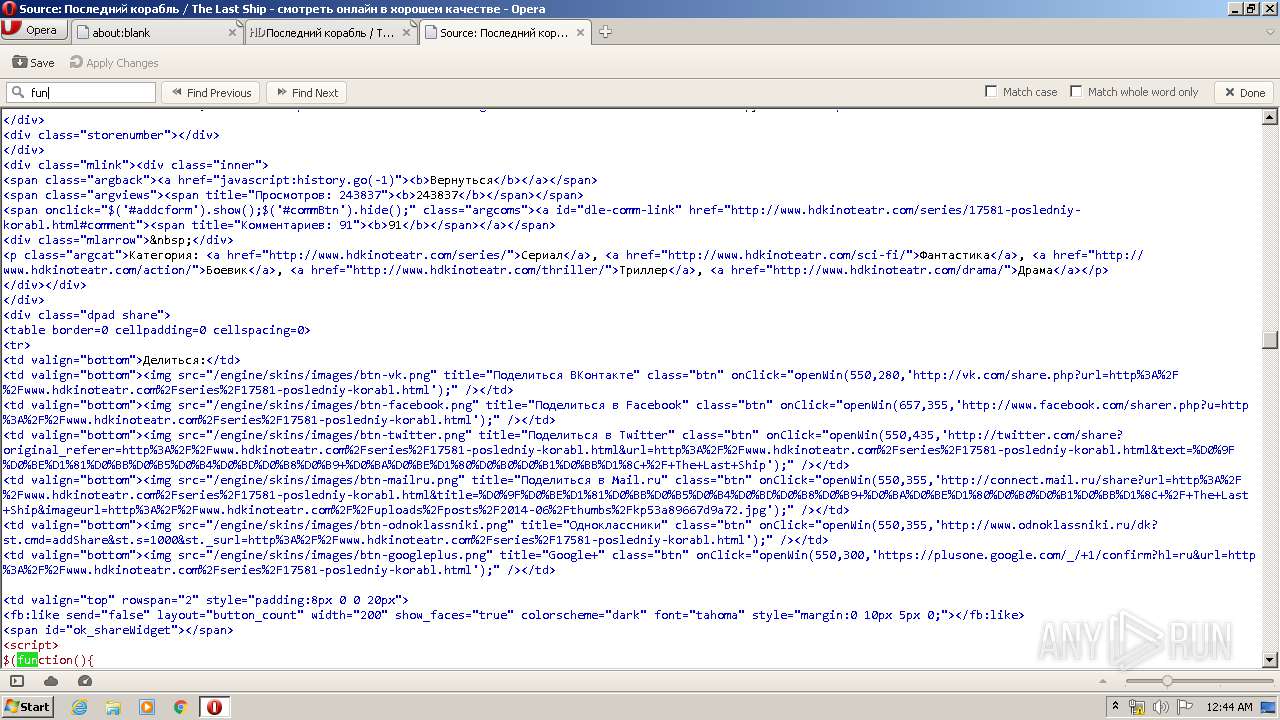Screen dimensions: 1280x720
Task: Click the btn-facebook.png image line
Action: click(626, 412)
